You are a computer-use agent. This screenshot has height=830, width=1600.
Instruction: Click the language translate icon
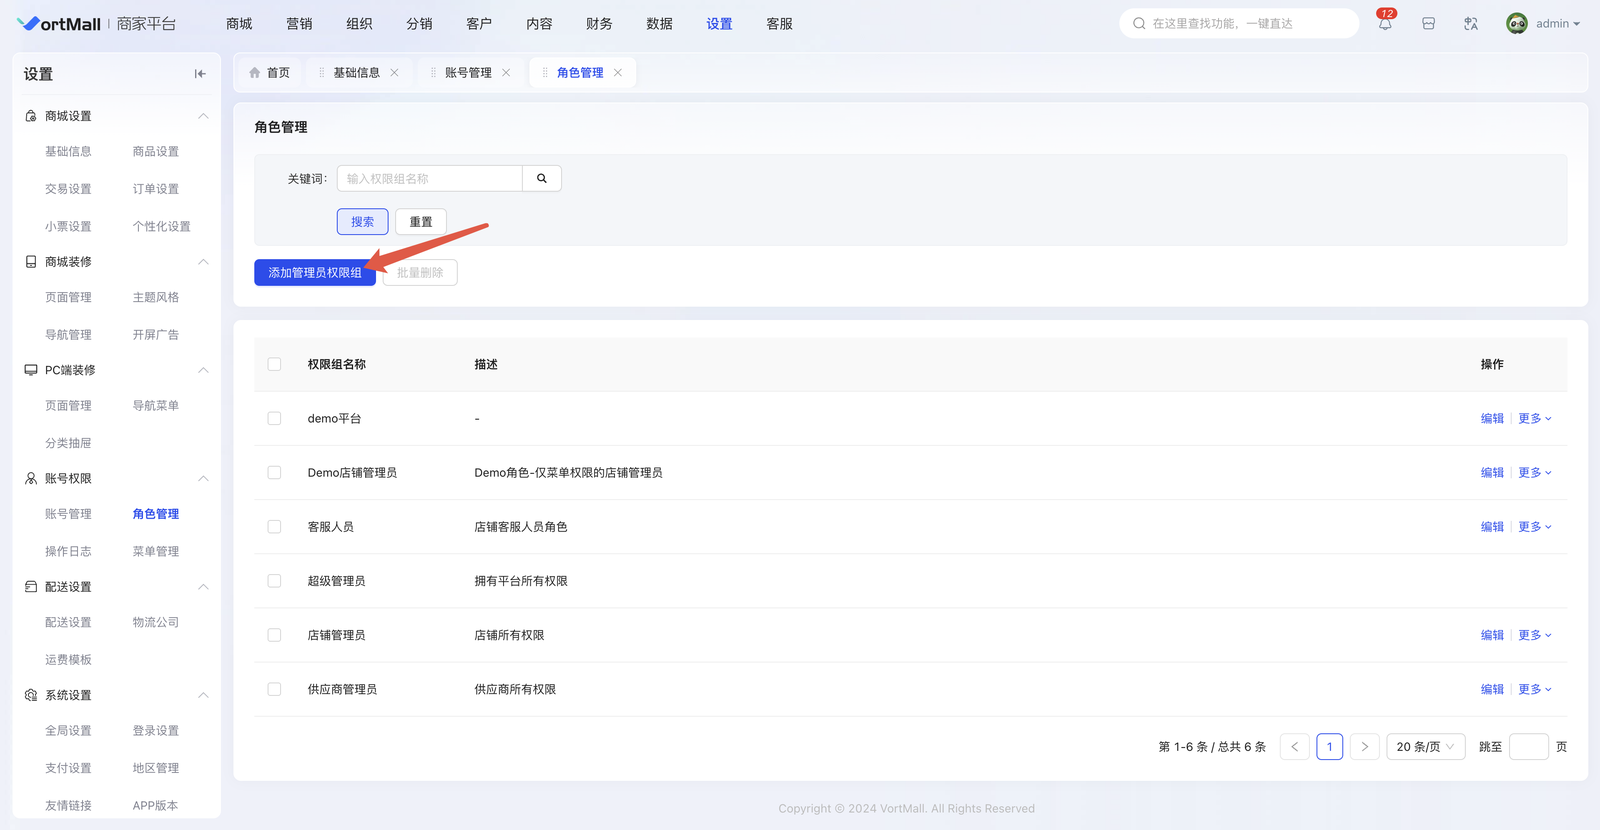pyautogui.click(x=1471, y=24)
